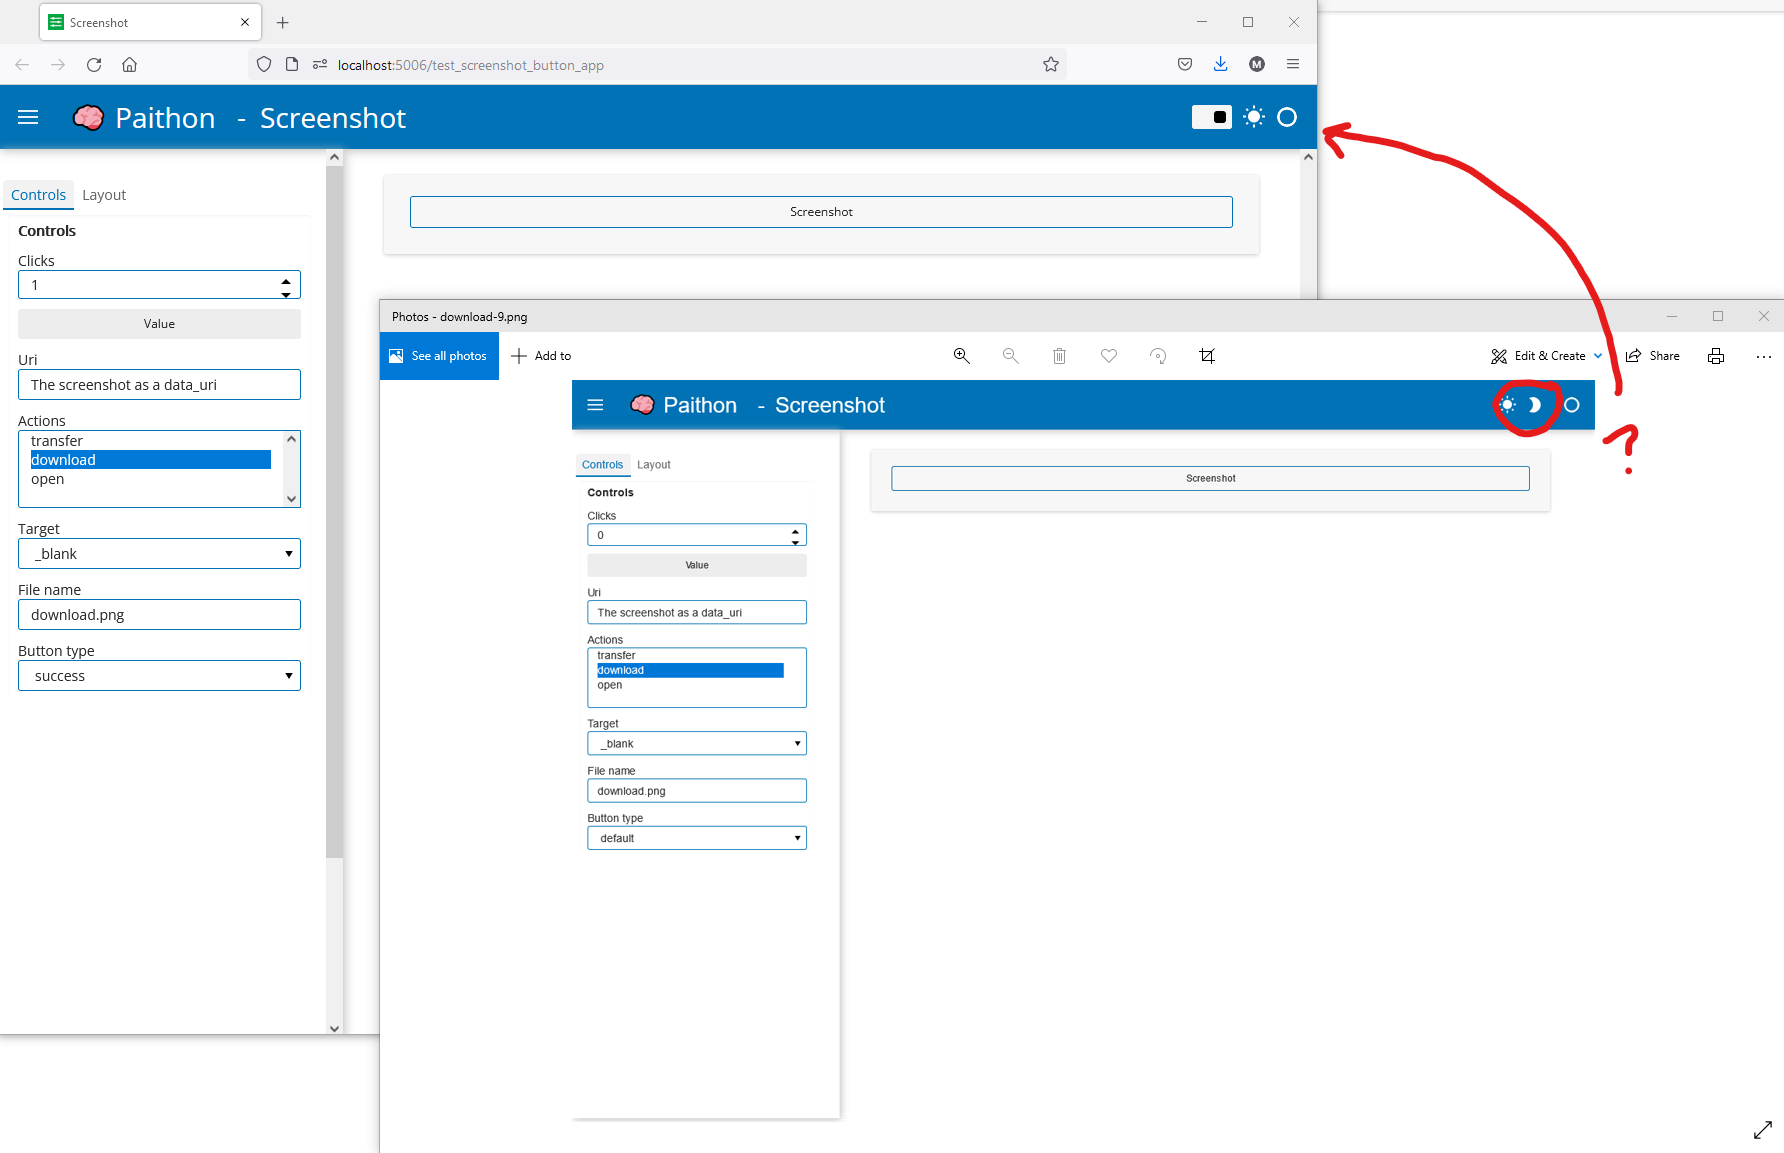1784x1153 pixels.
Task: Switch to the Layout tab
Action: [x=104, y=194]
